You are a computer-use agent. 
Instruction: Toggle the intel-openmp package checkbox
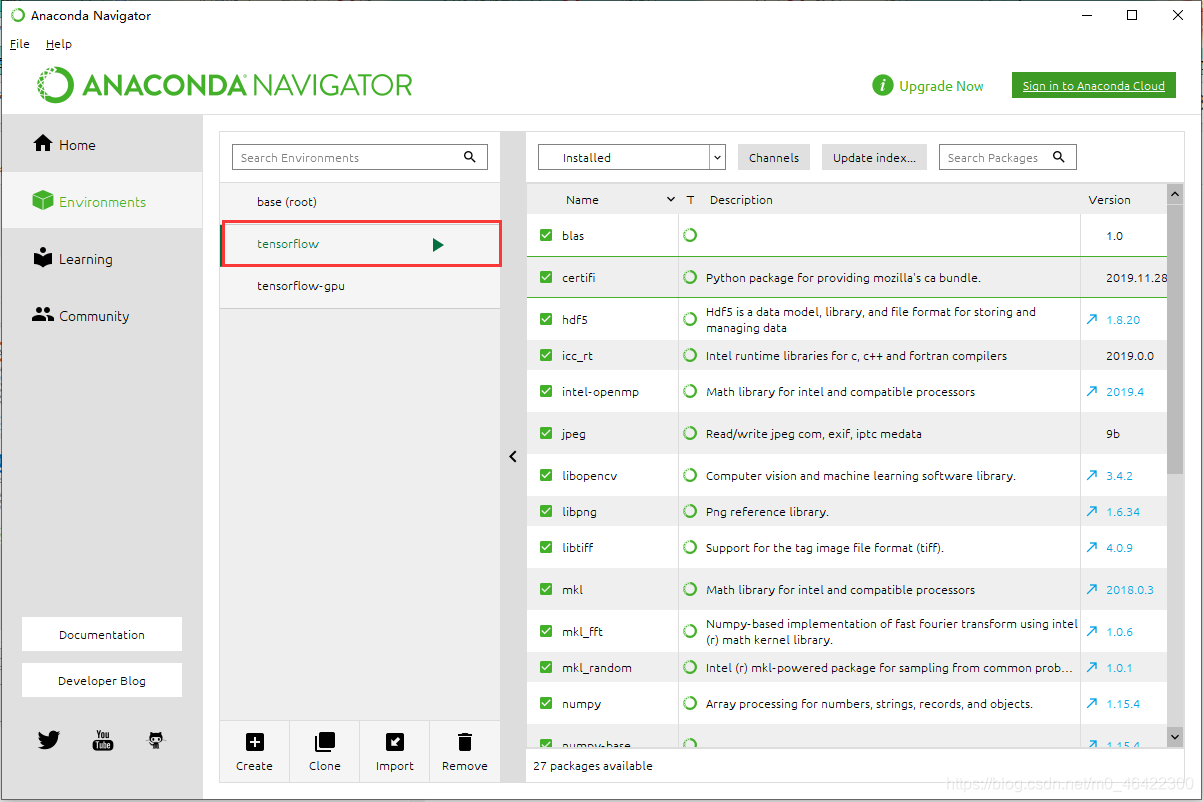tap(546, 391)
